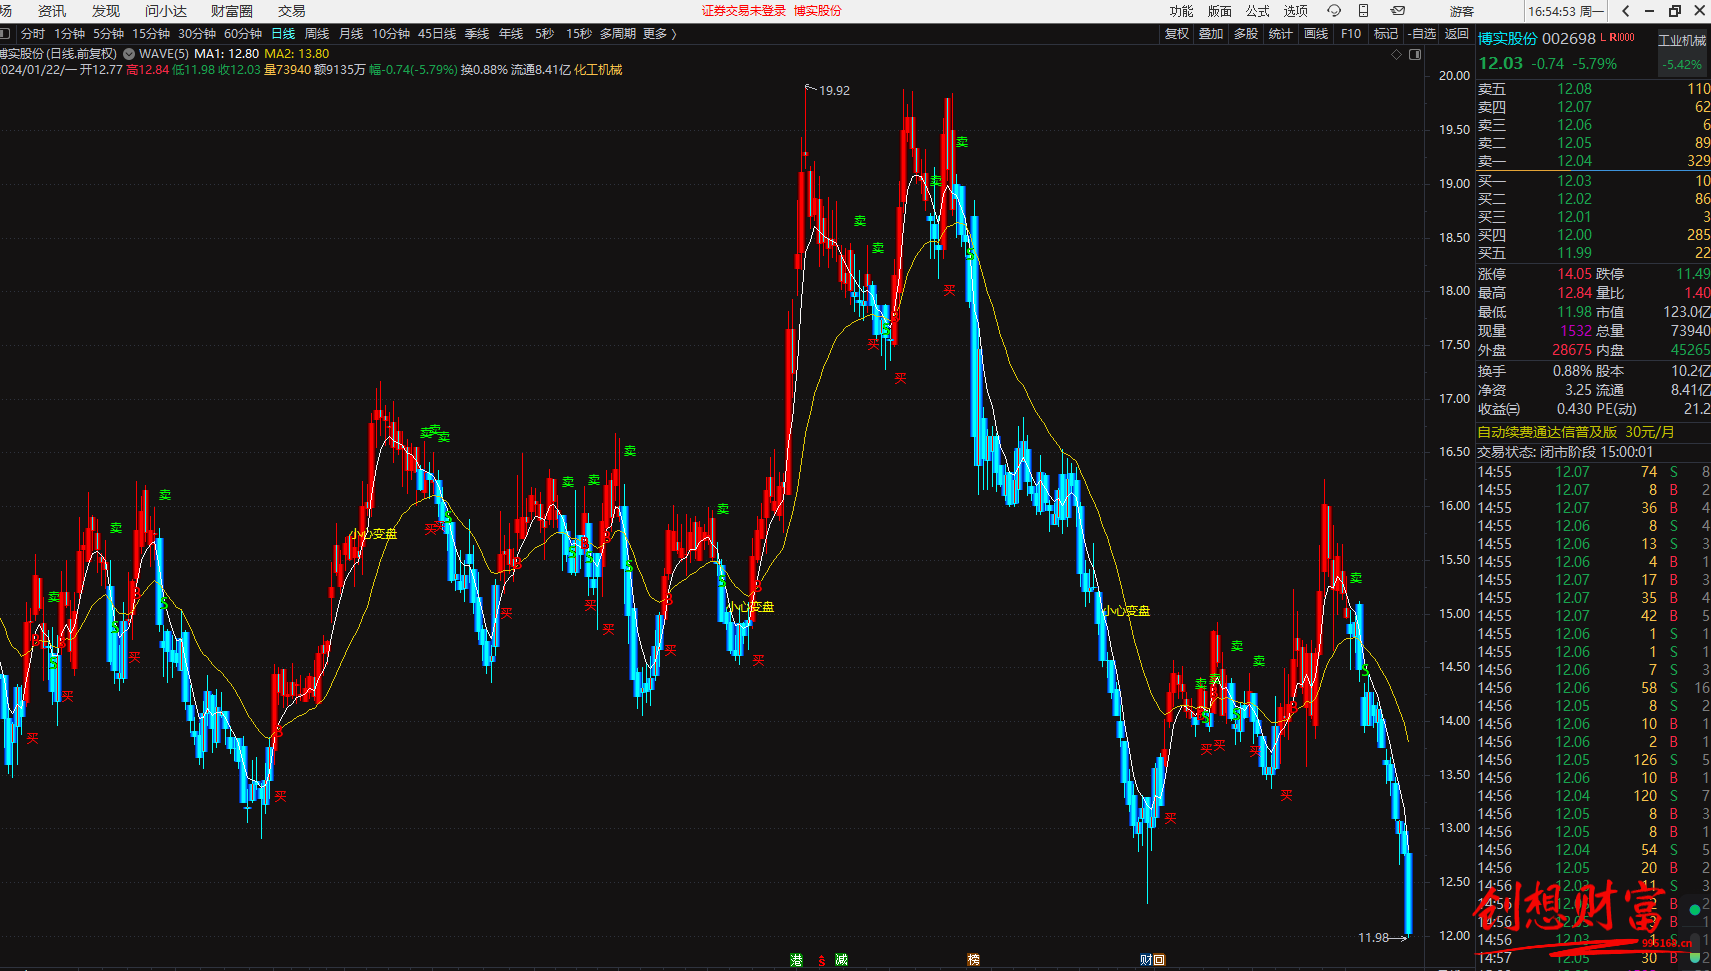This screenshot has height=971, width=1711.
Task: Click the diamond icon at chart top-right
Action: point(1397,54)
